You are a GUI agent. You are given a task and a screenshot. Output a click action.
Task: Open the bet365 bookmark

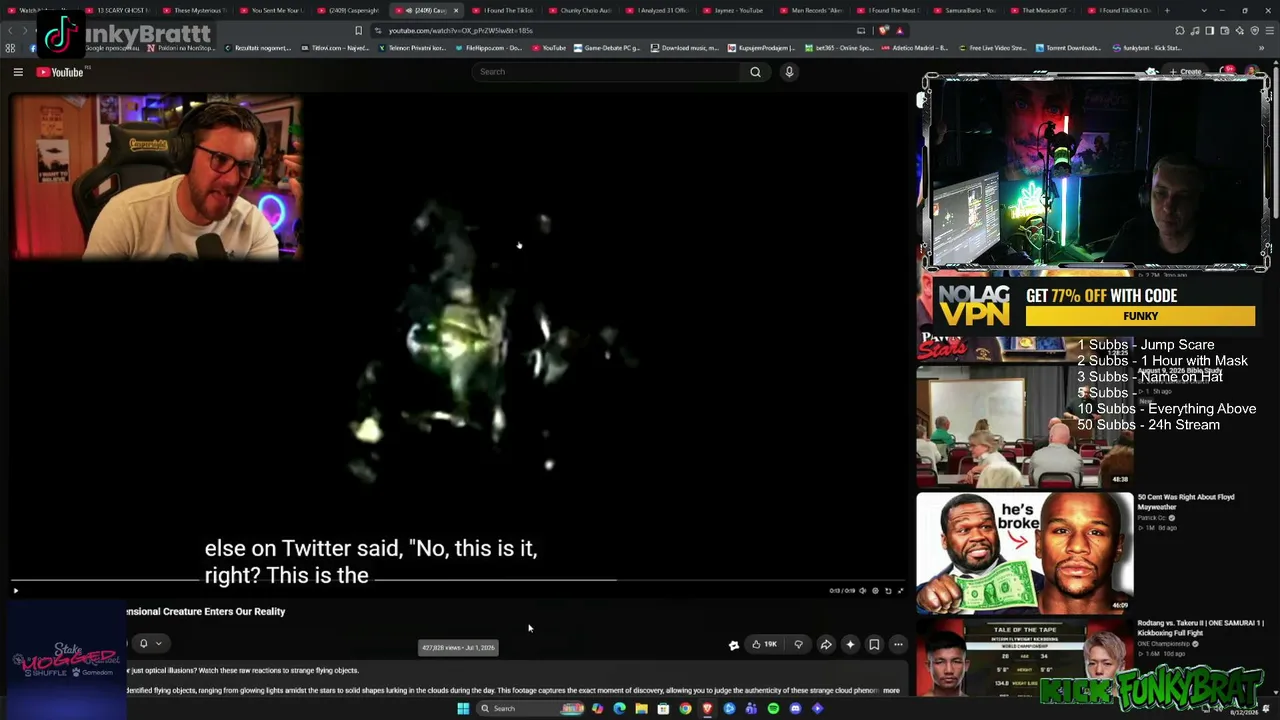coord(840,48)
